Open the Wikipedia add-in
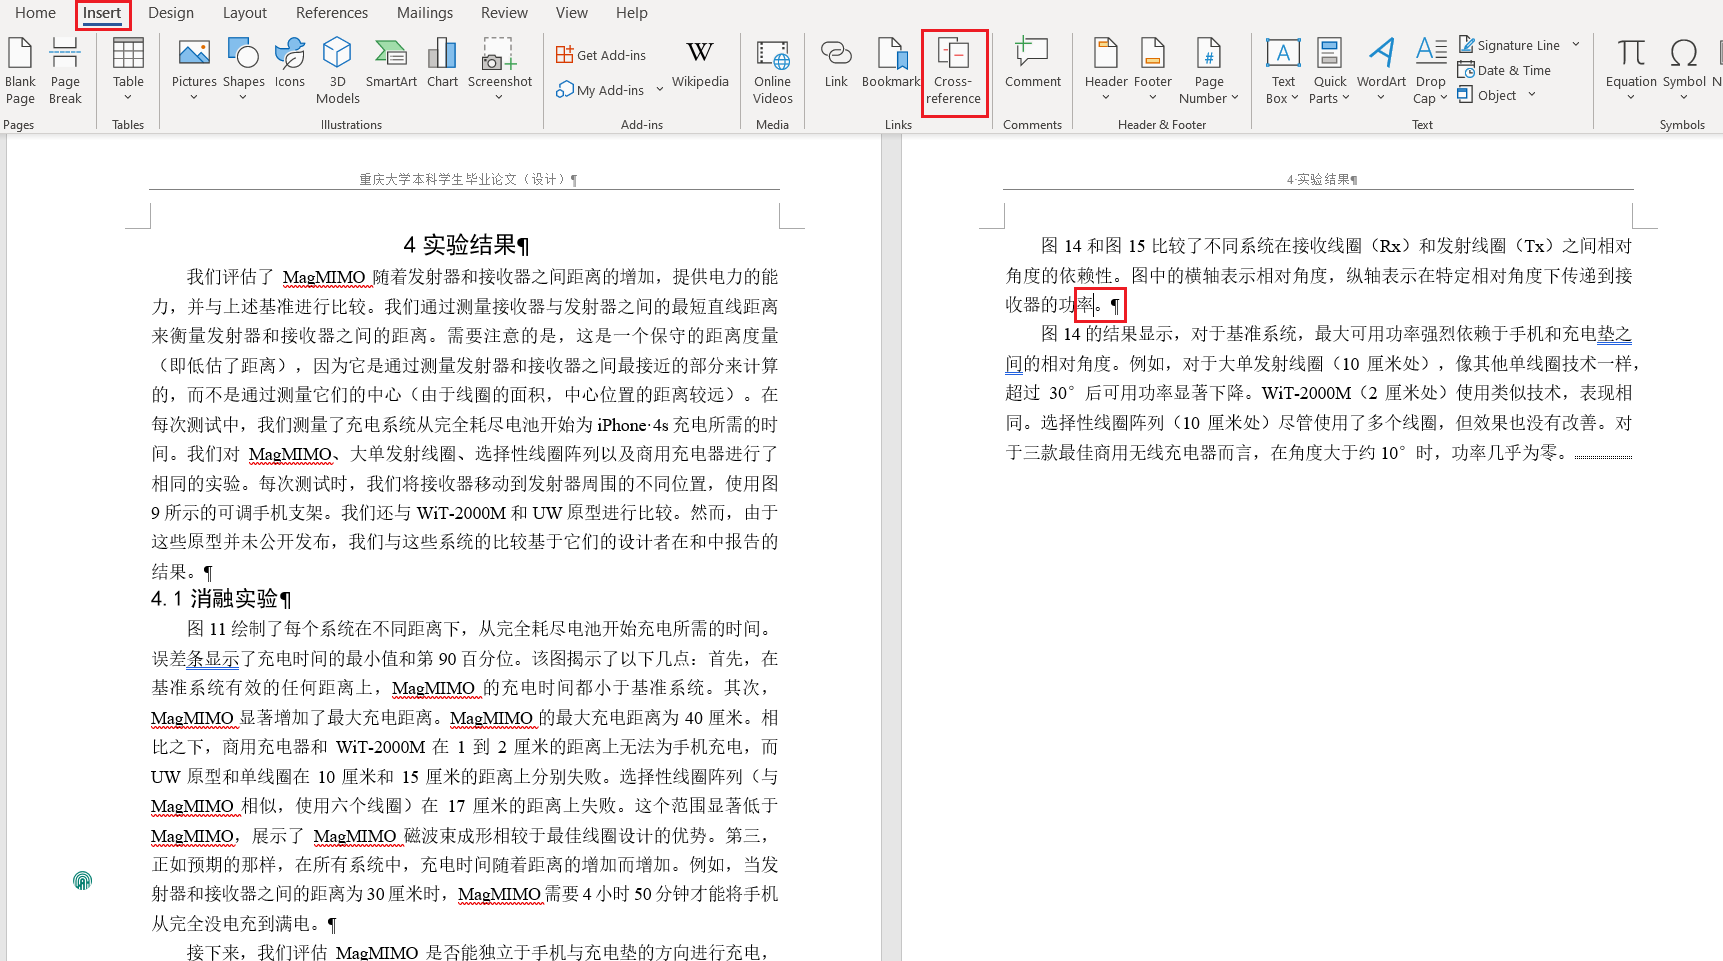This screenshot has width=1723, height=961. (x=700, y=63)
